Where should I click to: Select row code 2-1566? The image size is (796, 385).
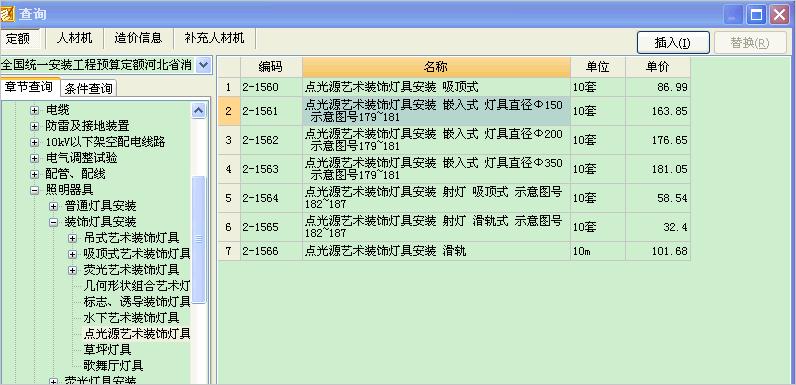tap(271, 251)
